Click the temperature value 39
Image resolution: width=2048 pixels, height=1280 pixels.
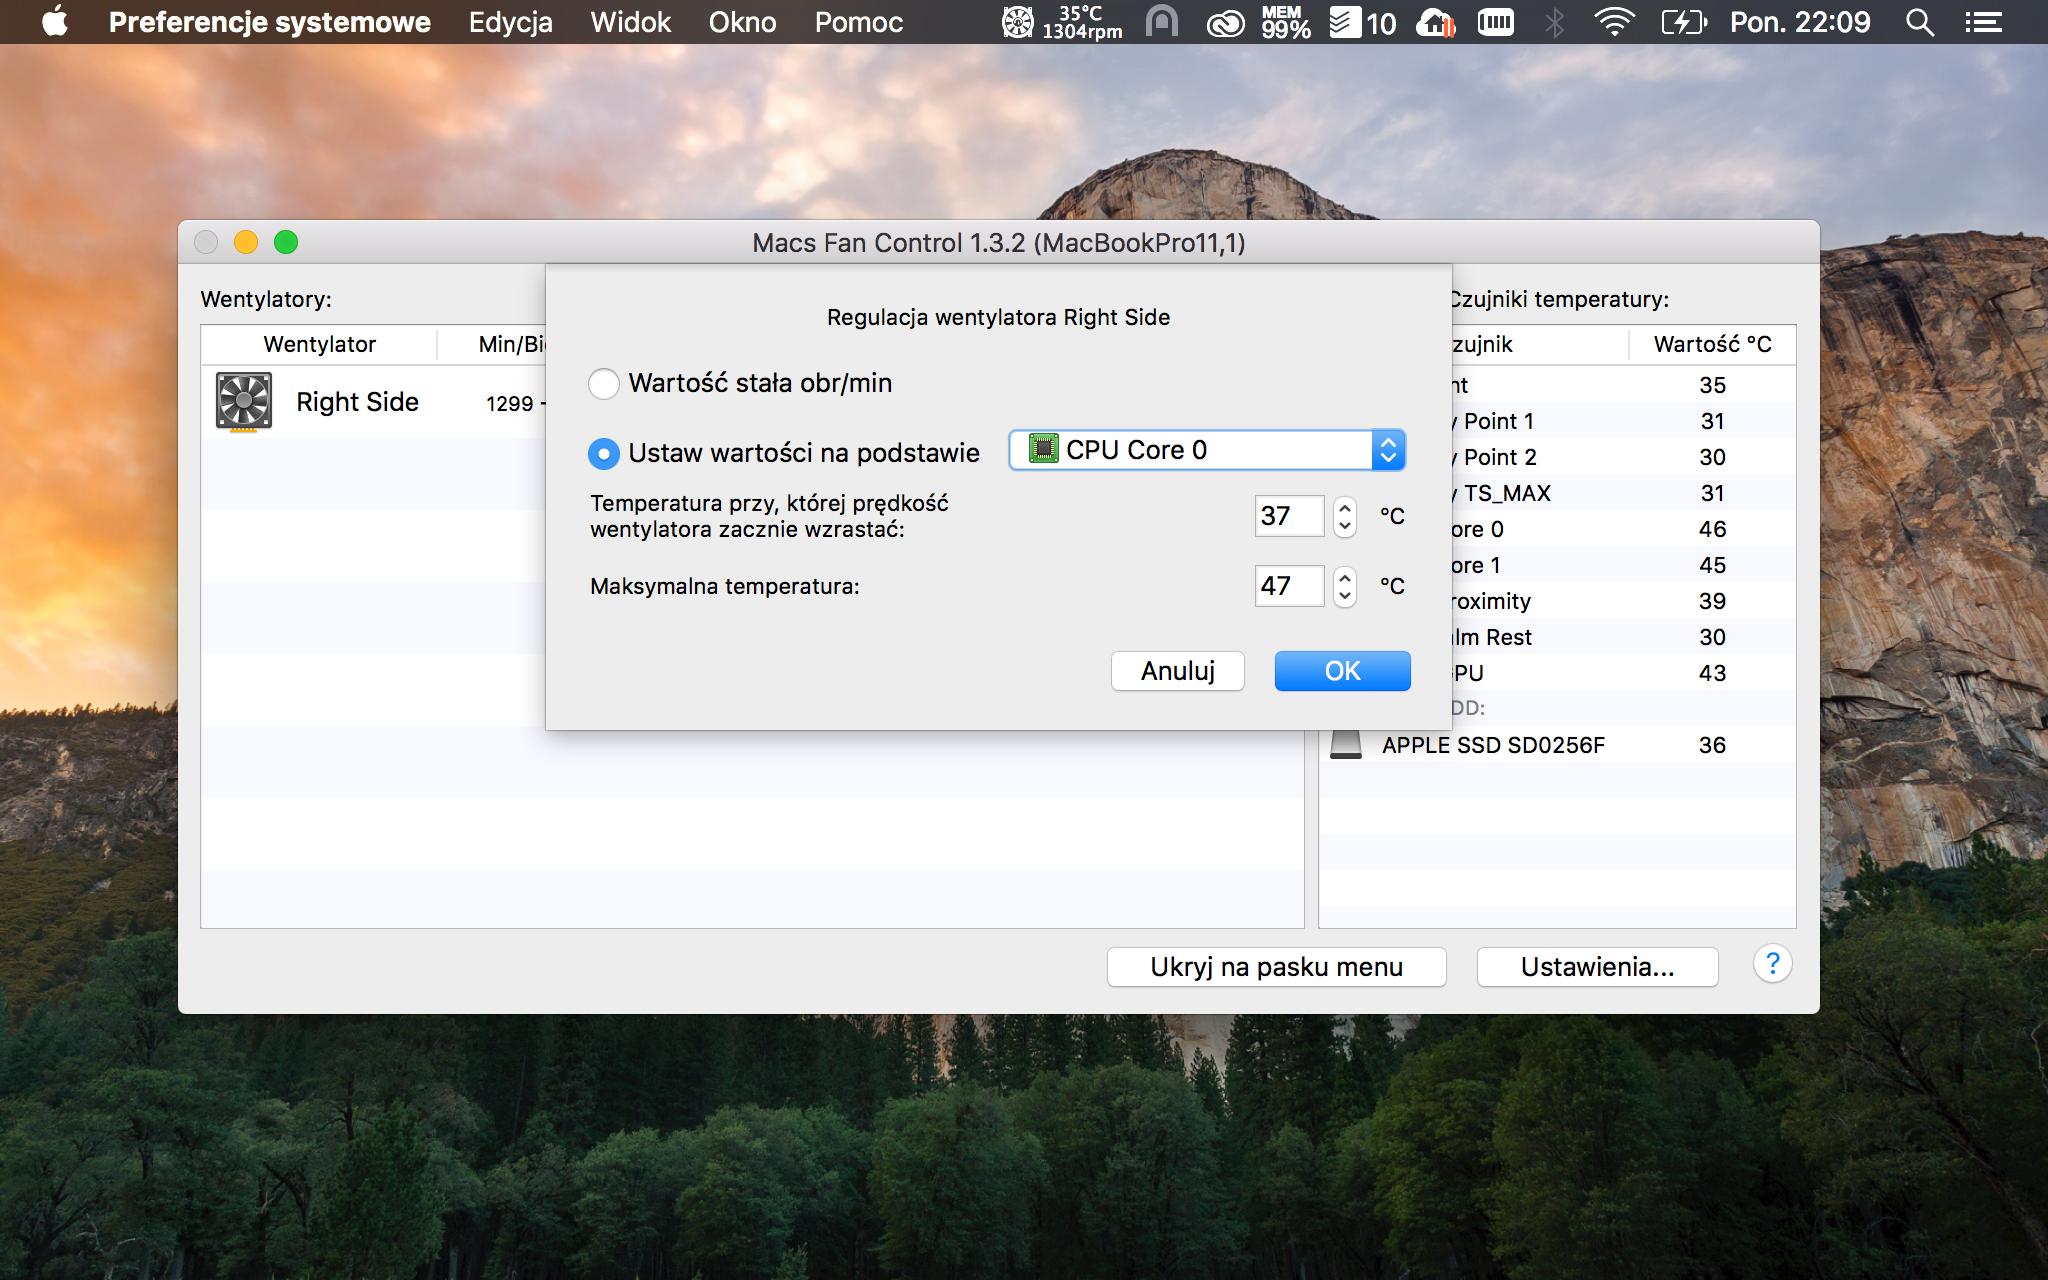point(1712,601)
